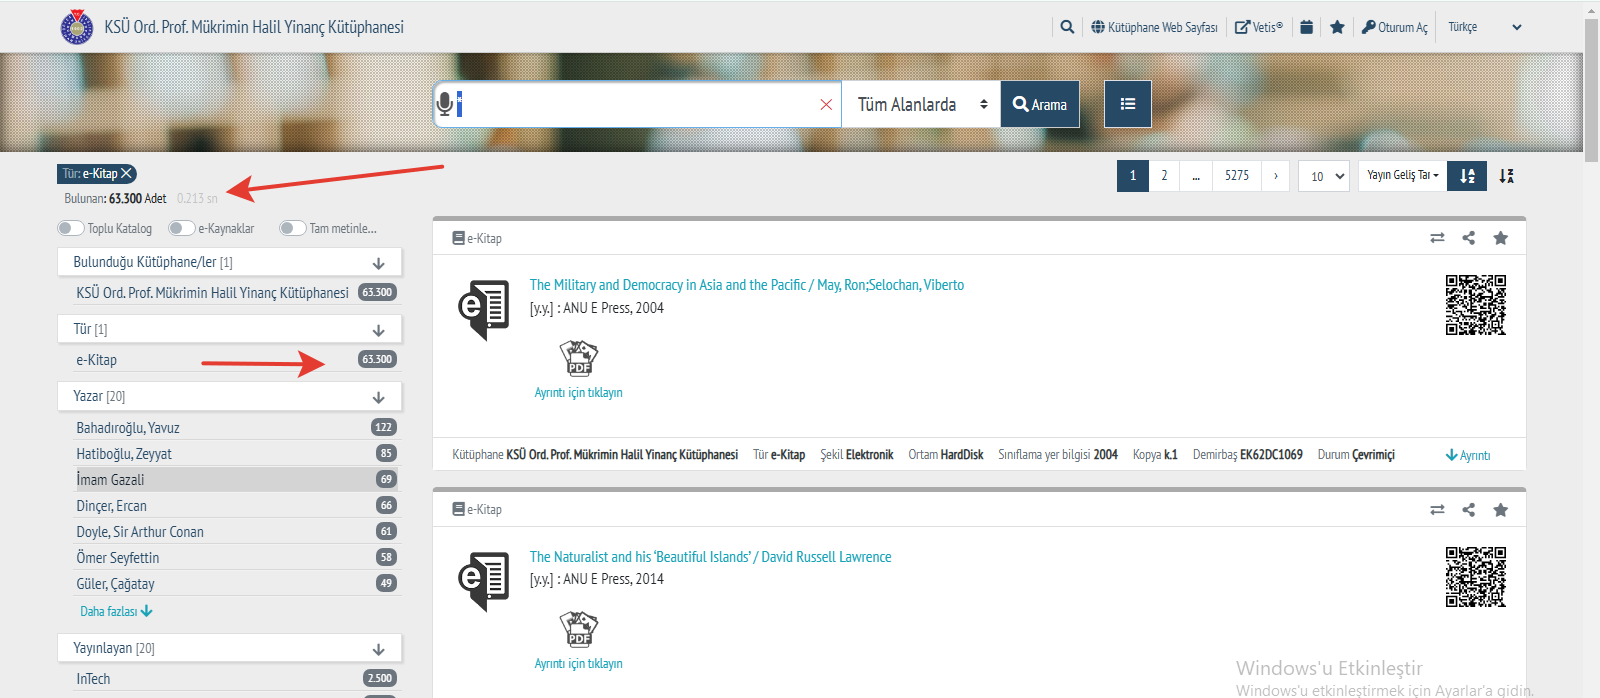Open Kütüphane Web Sayfası menu link
This screenshot has width=1600, height=698.
pyautogui.click(x=1154, y=27)
